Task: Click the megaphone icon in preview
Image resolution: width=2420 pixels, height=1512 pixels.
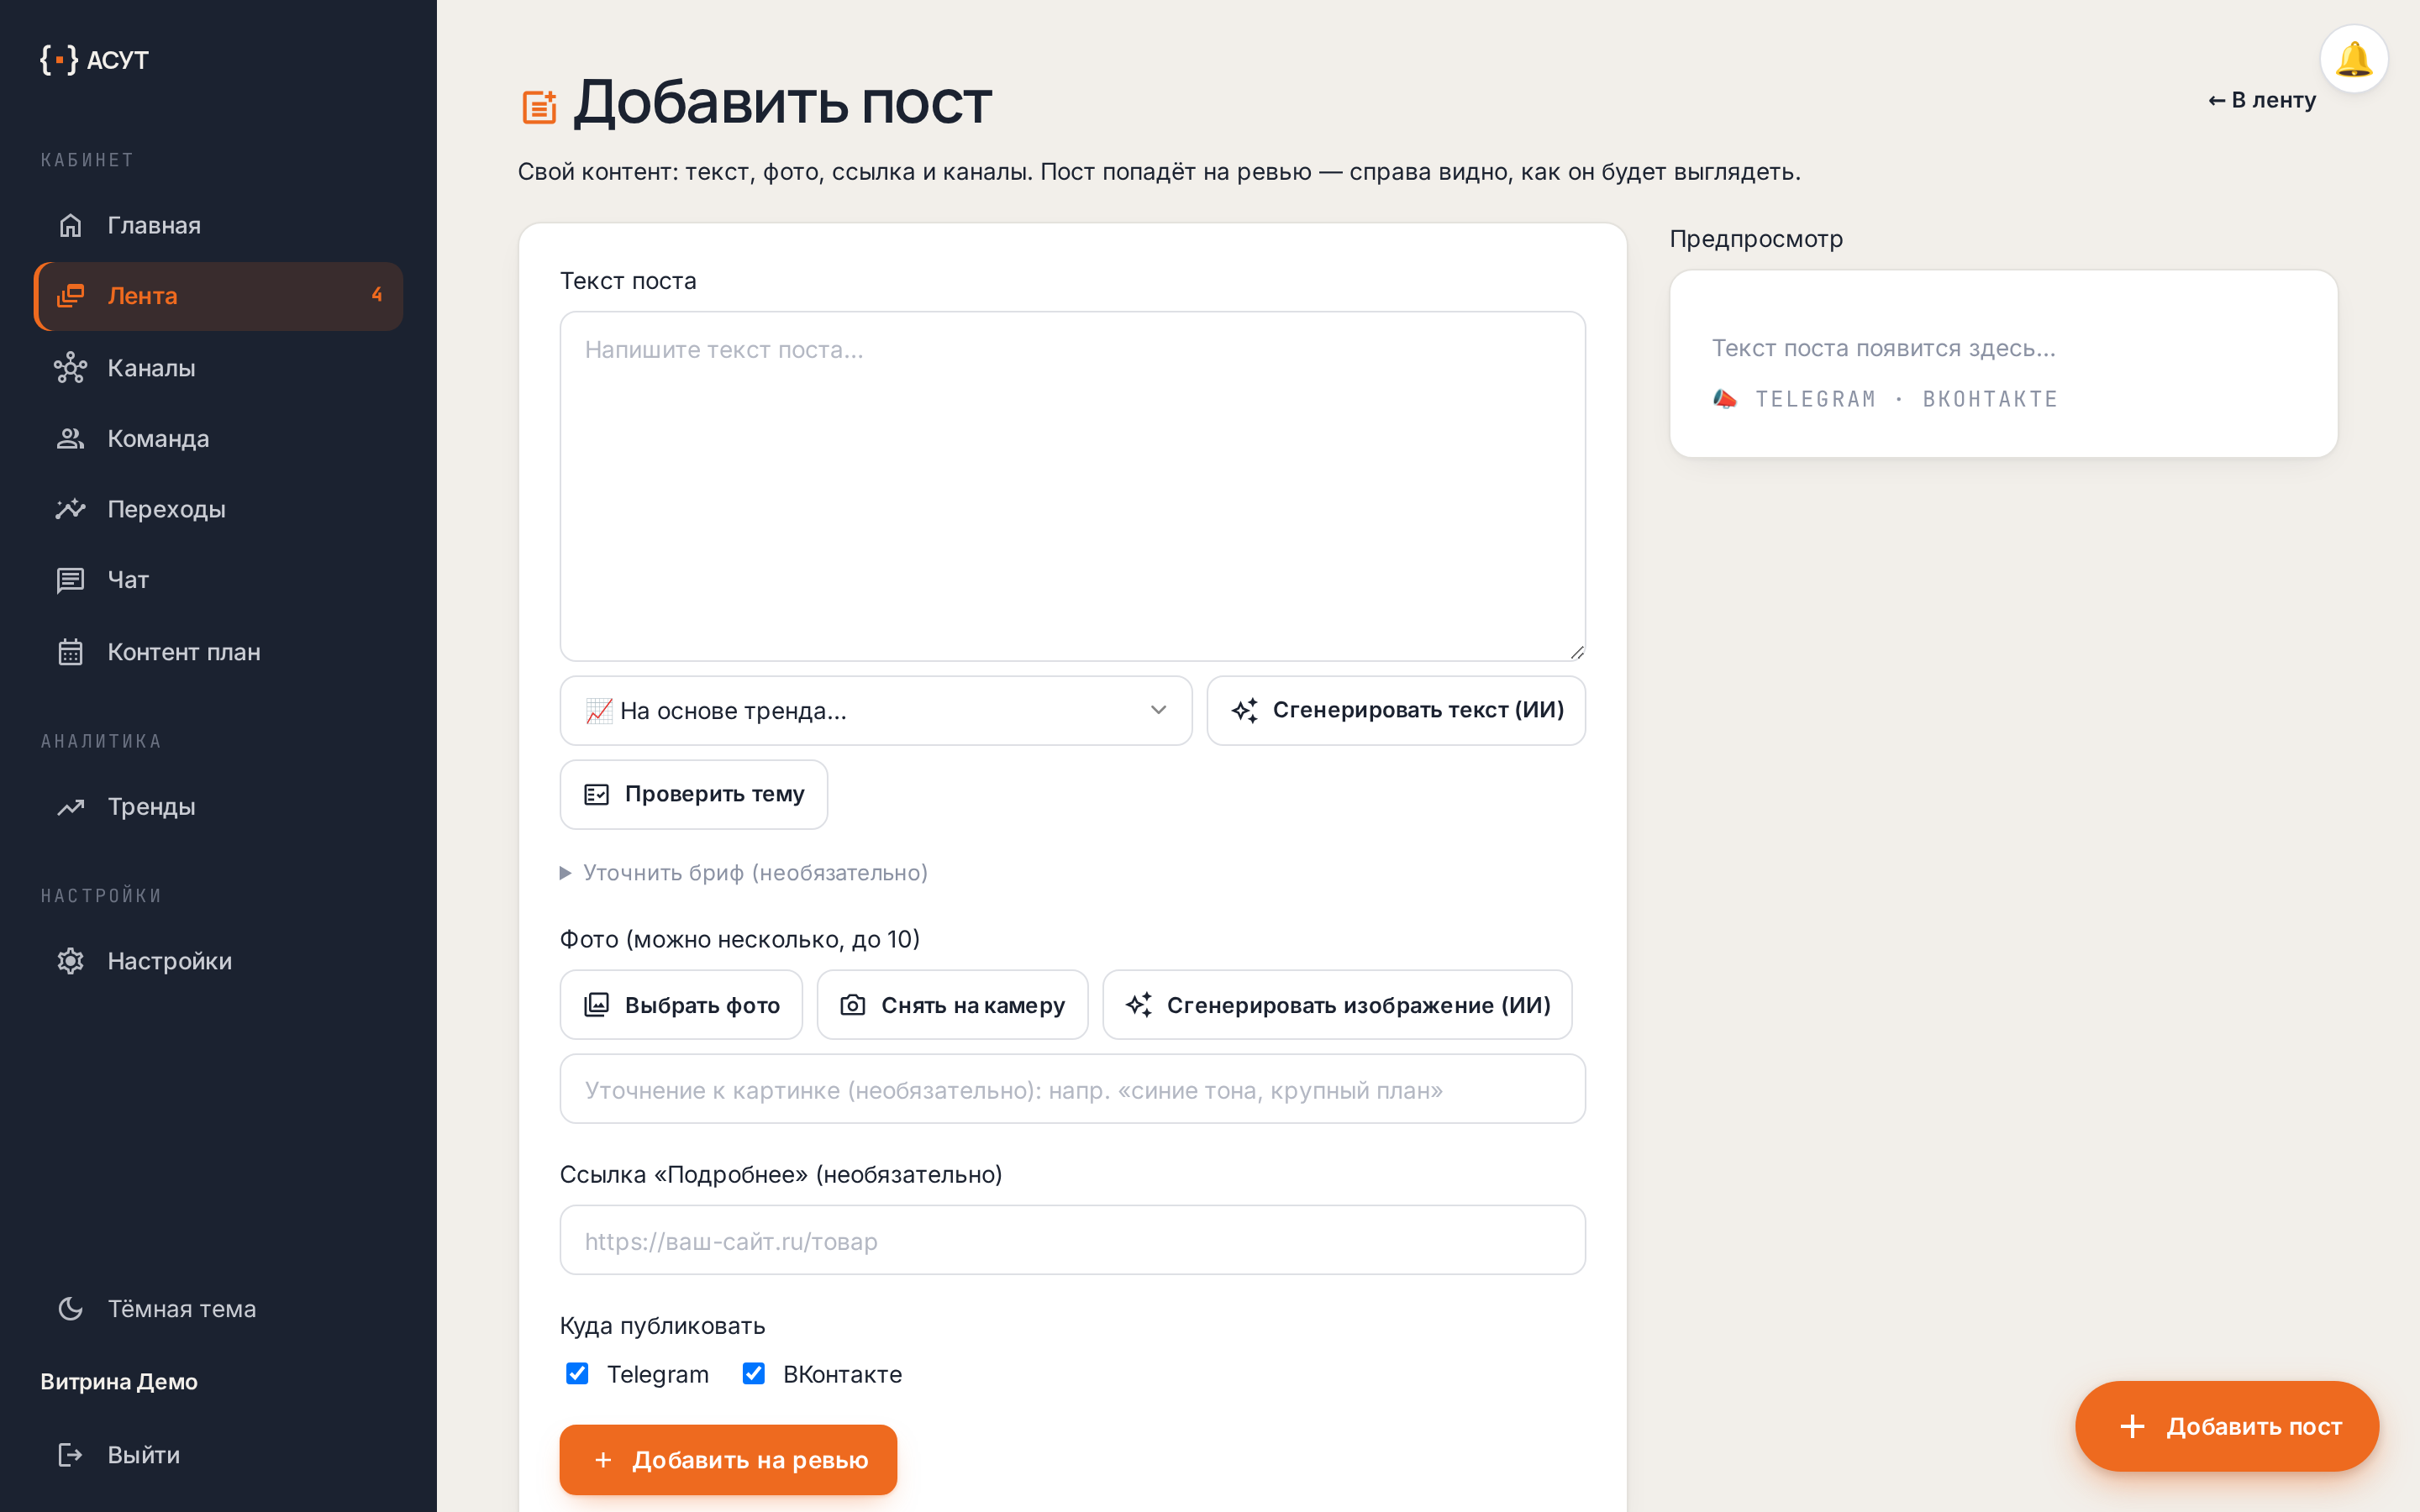Action: (x=1725, y=398)
